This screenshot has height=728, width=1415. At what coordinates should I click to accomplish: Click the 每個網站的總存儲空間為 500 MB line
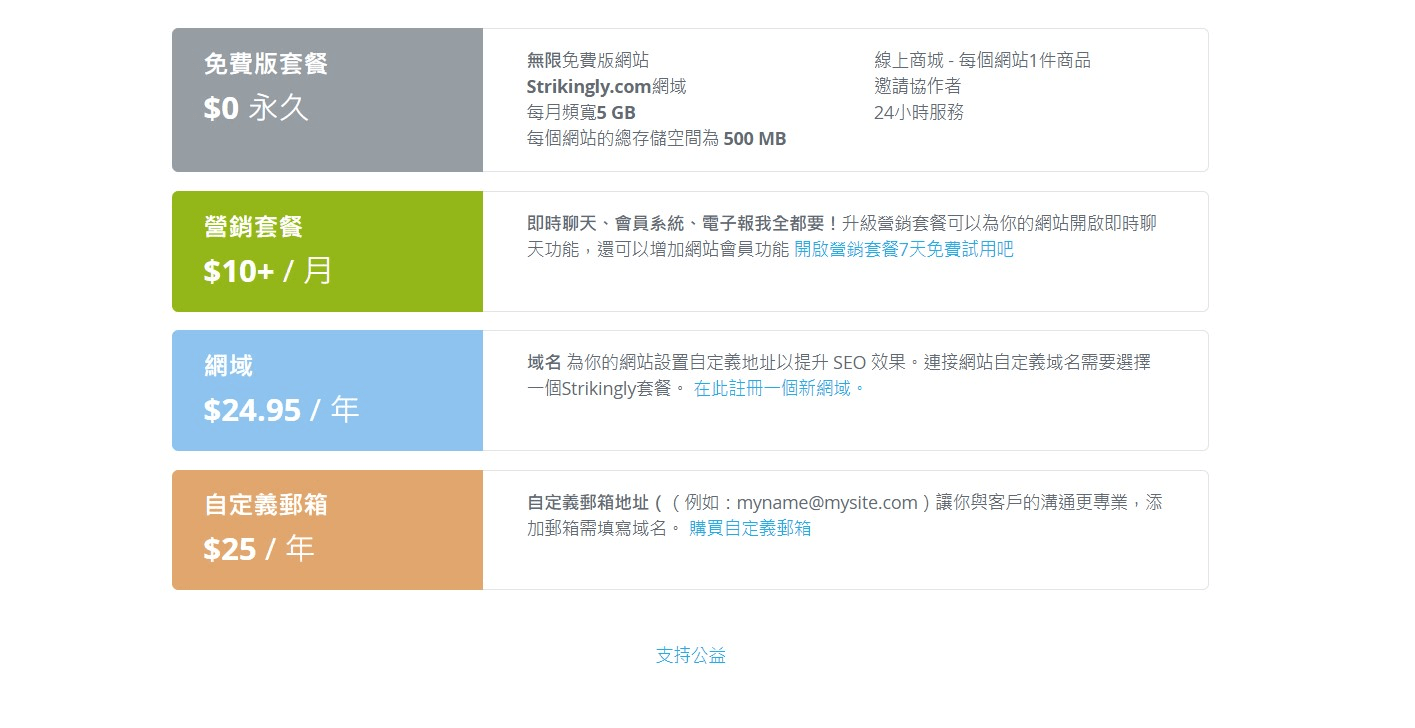pyautogui.click(x=656, y=139)
